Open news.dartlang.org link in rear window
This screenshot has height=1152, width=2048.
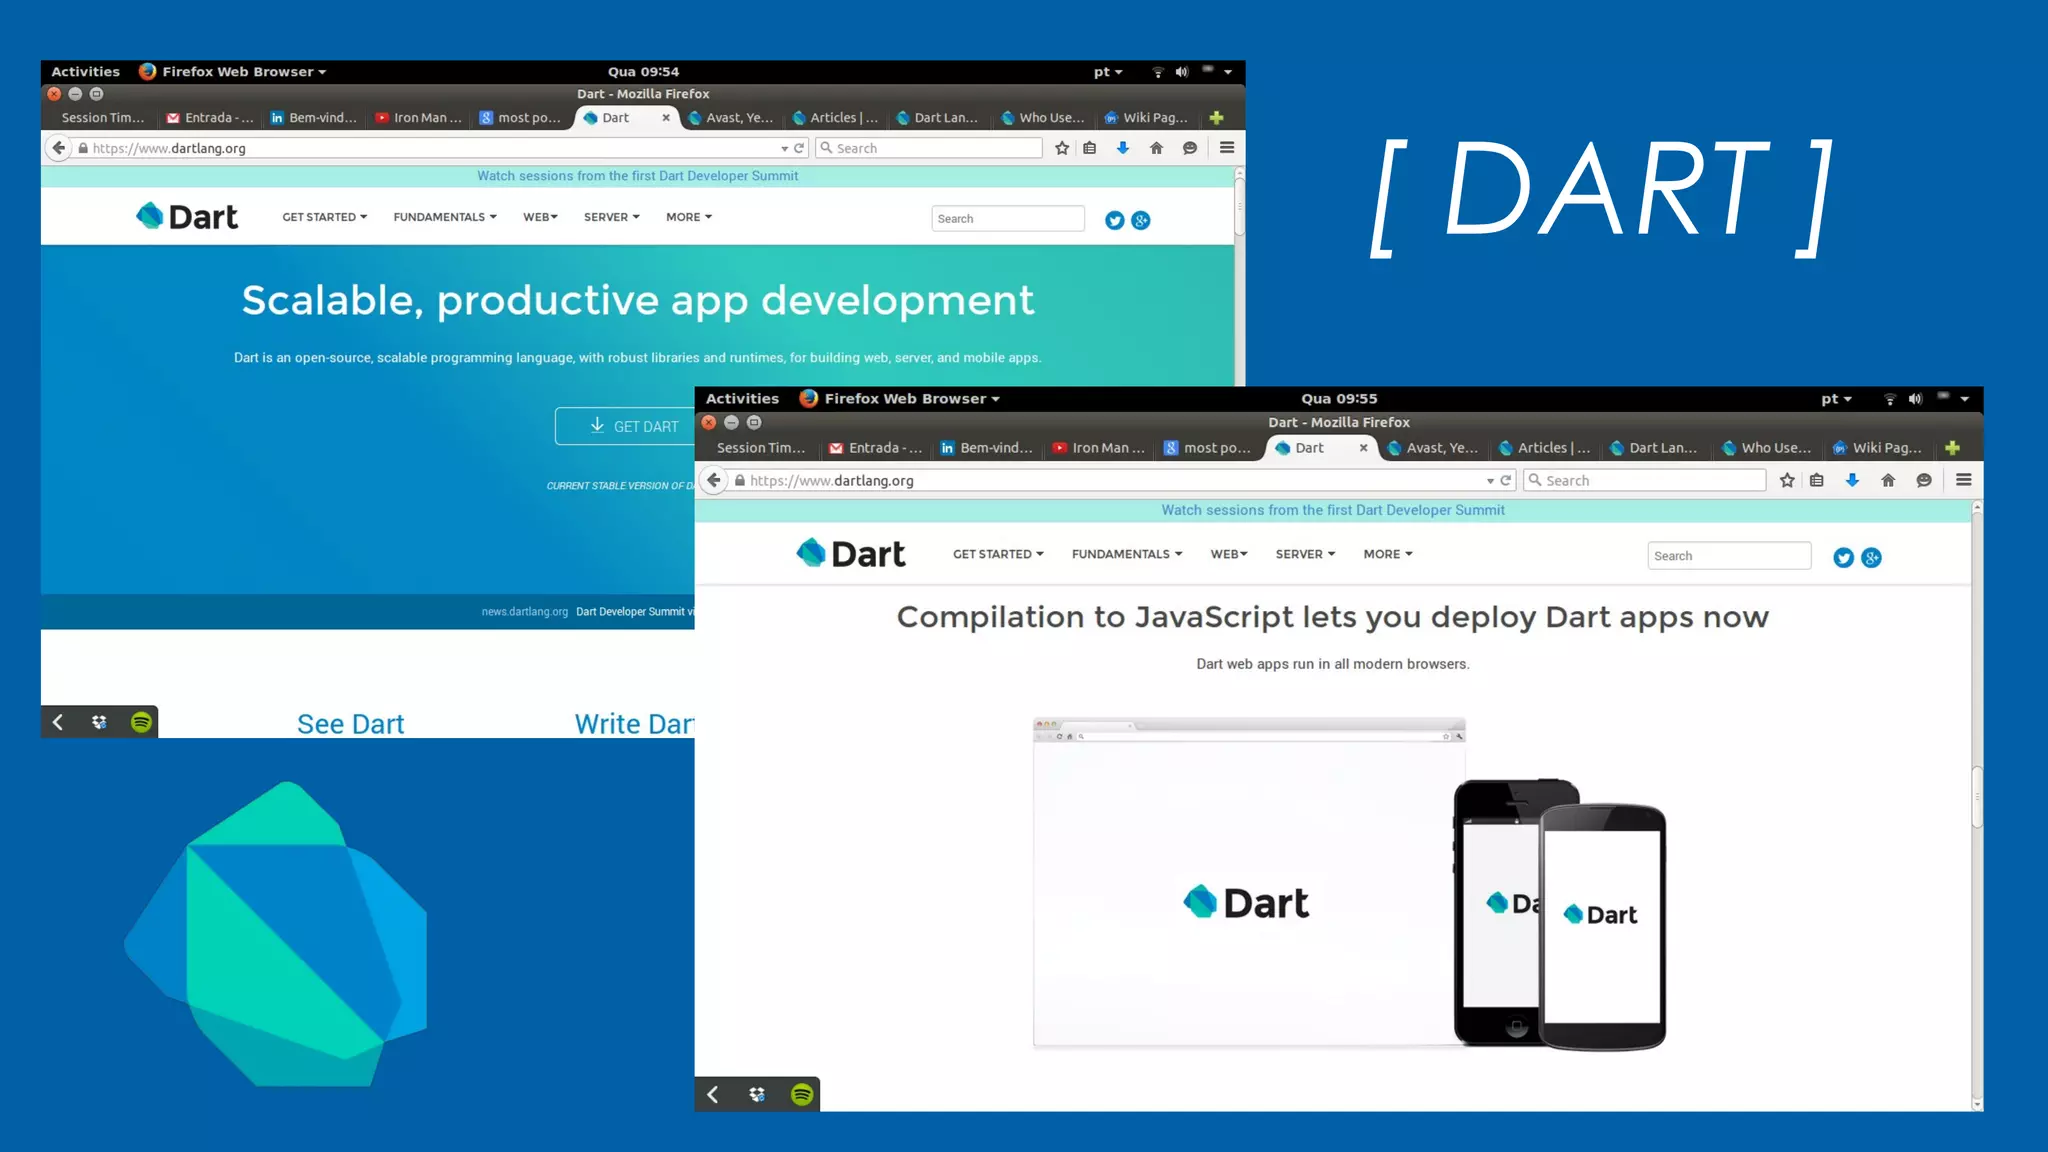pyautogui.click(x=524, y=612)
